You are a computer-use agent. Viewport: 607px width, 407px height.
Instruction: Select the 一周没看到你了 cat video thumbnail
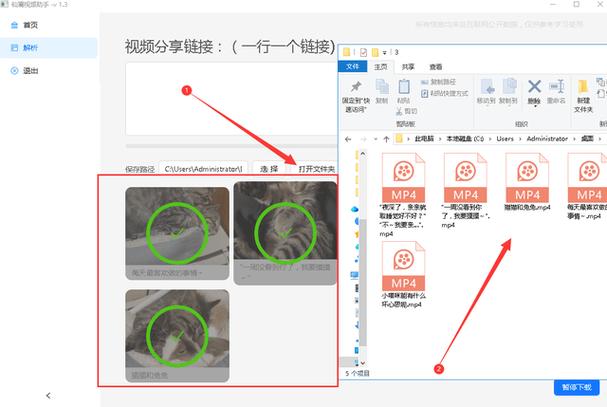(x=285, y=233)
